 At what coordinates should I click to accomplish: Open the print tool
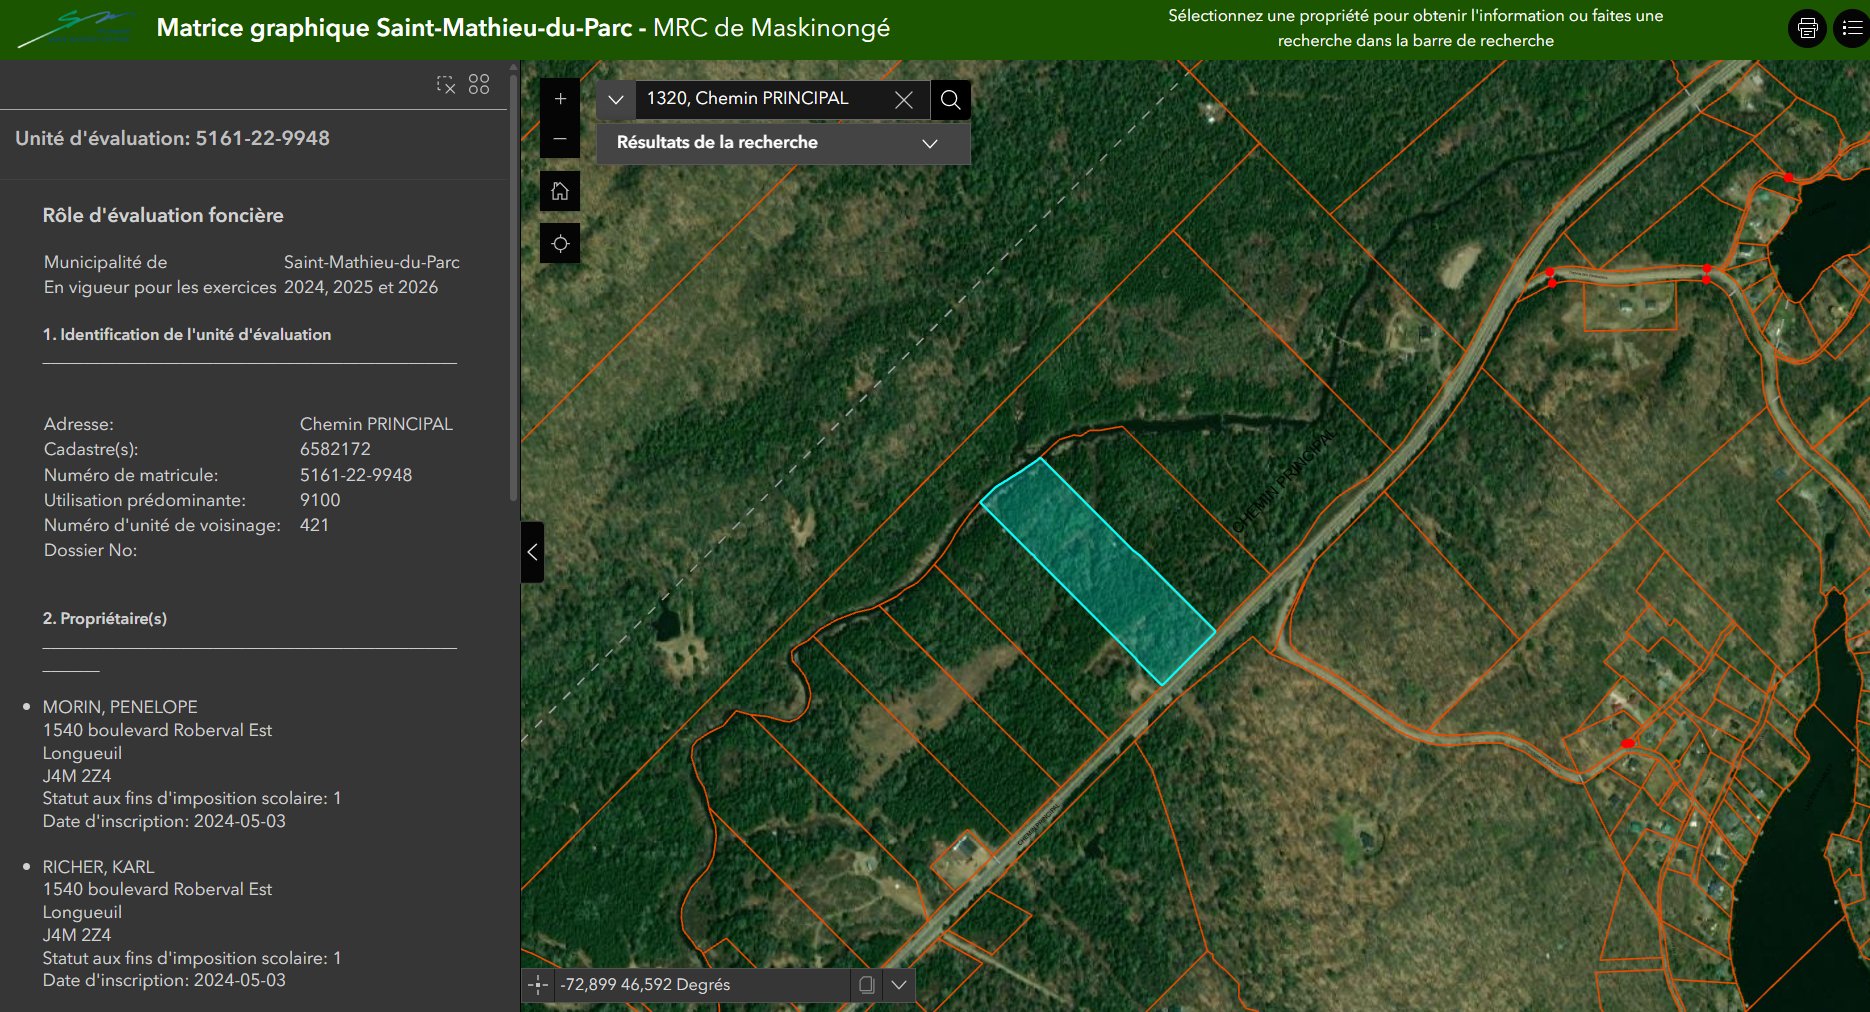(x=1806, y=28)
